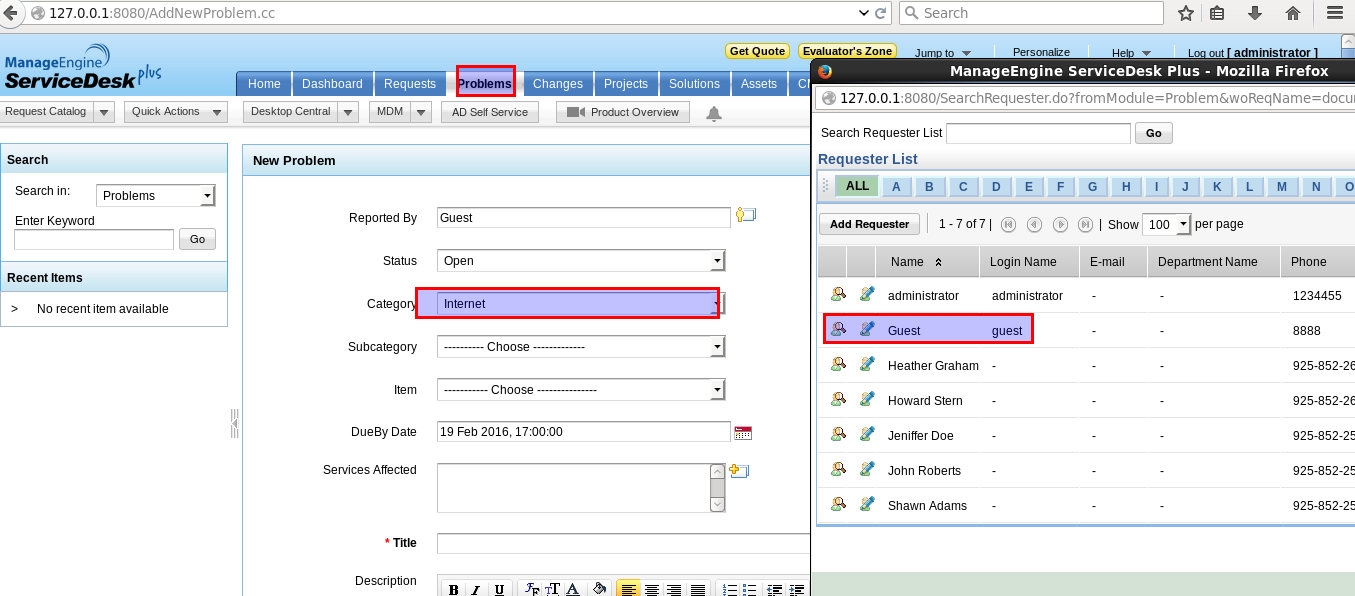Open Firefox home page icon
This screenshot has width=1355, height=596.
click(x=1293, y=13)
